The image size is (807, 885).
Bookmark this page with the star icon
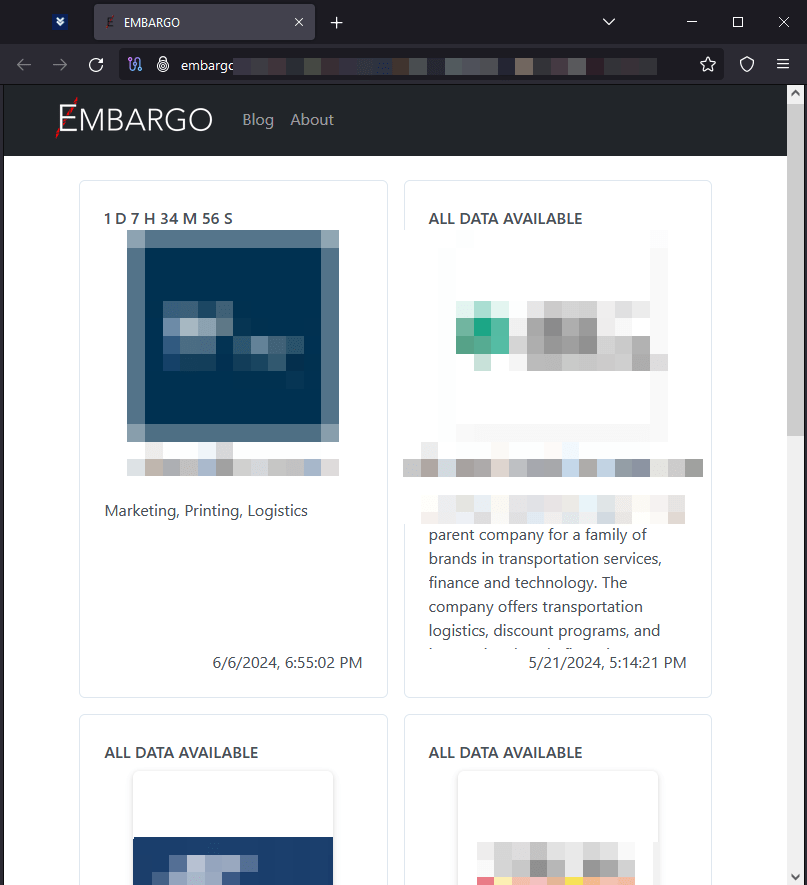tap(708, 64)
